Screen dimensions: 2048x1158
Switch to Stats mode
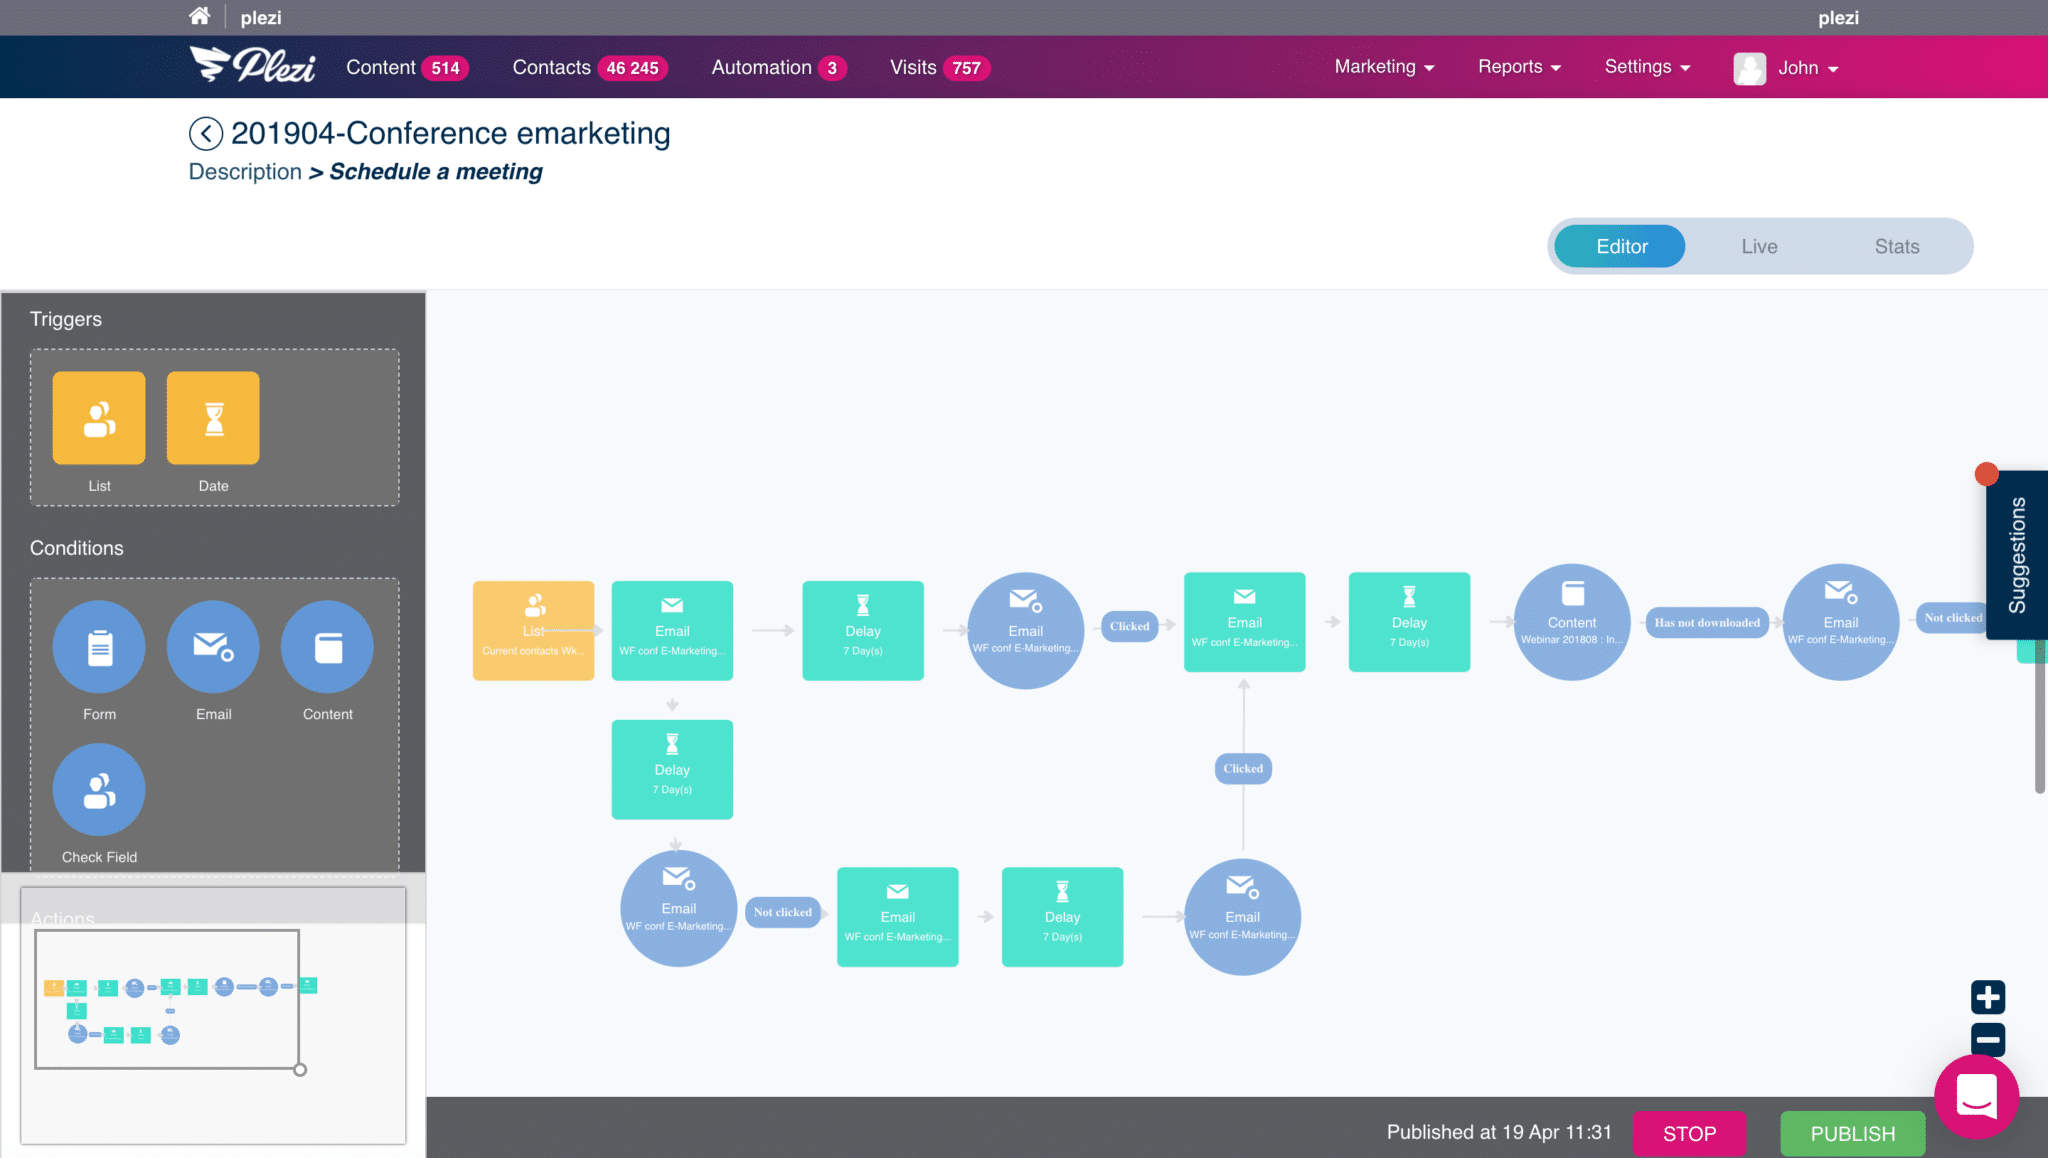tap(1897, 246)
